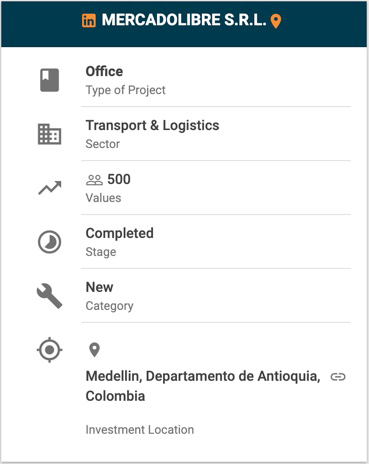
Task: Click the 500 jobs value
Action: pyautogui.click(x=119, y=179)
